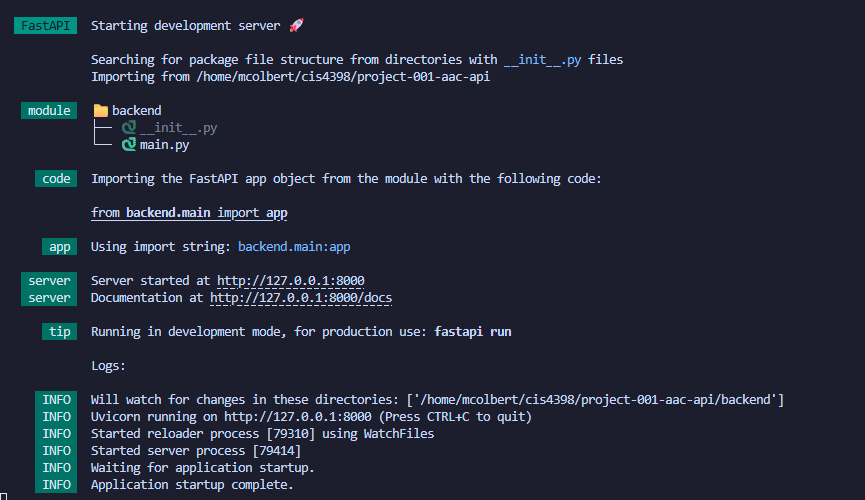Click the Python icon next to main.py
The image size is (865, 500).
pos(128,145)
